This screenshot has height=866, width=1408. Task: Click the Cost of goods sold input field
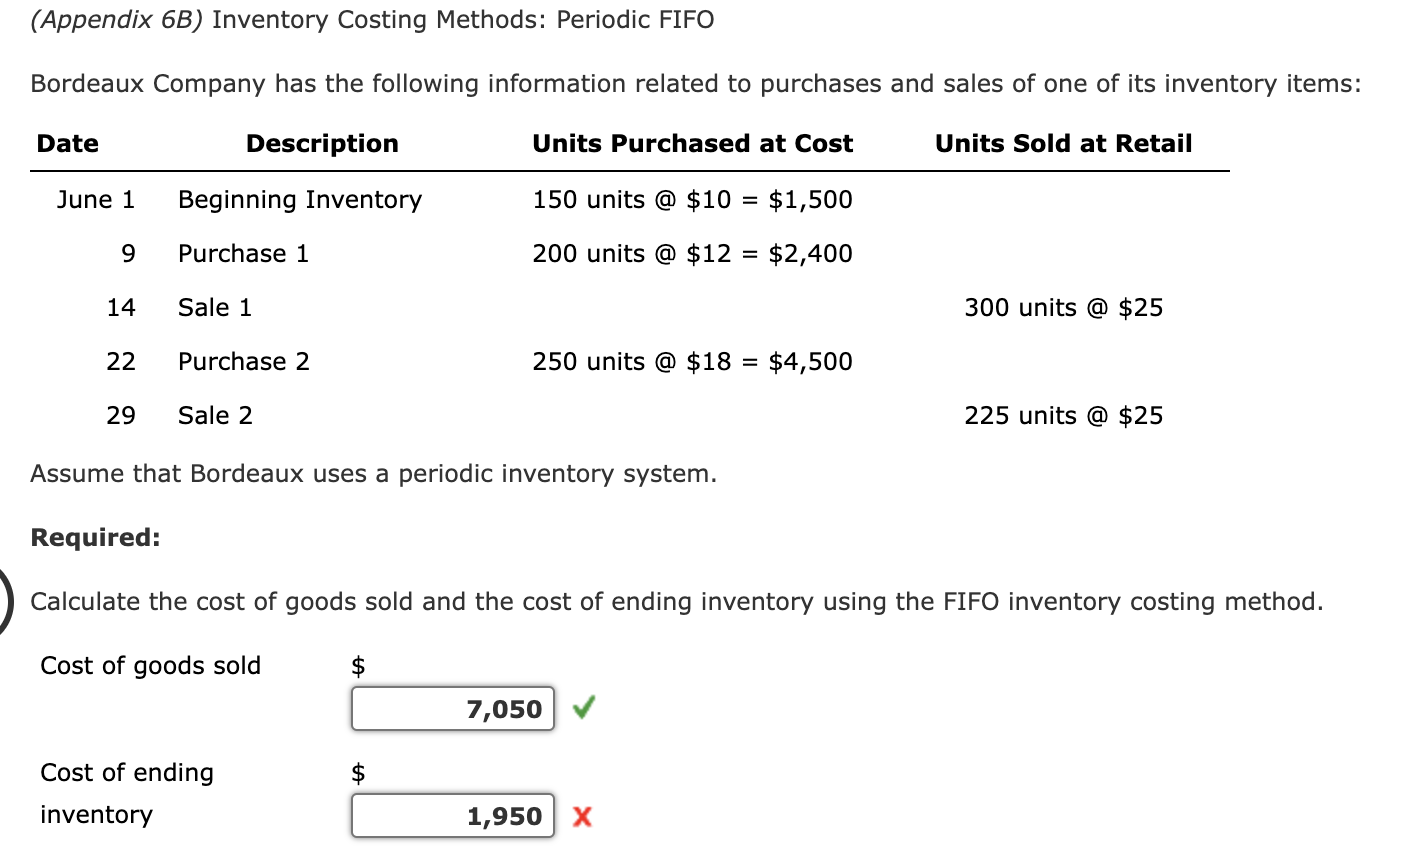pyautogui.click(x=452, y=708)
